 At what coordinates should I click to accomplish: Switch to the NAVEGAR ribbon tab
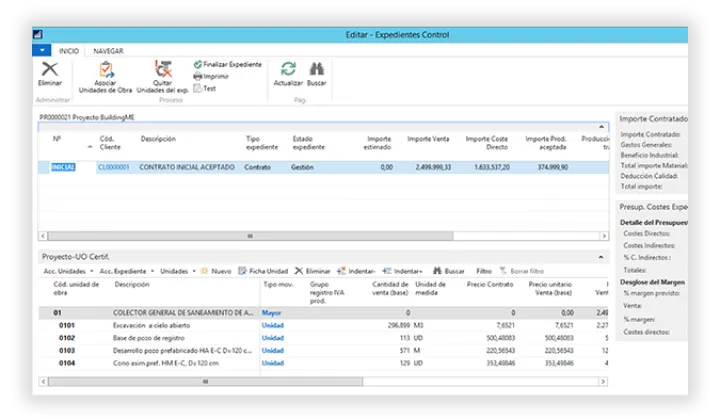coord(108,49)
